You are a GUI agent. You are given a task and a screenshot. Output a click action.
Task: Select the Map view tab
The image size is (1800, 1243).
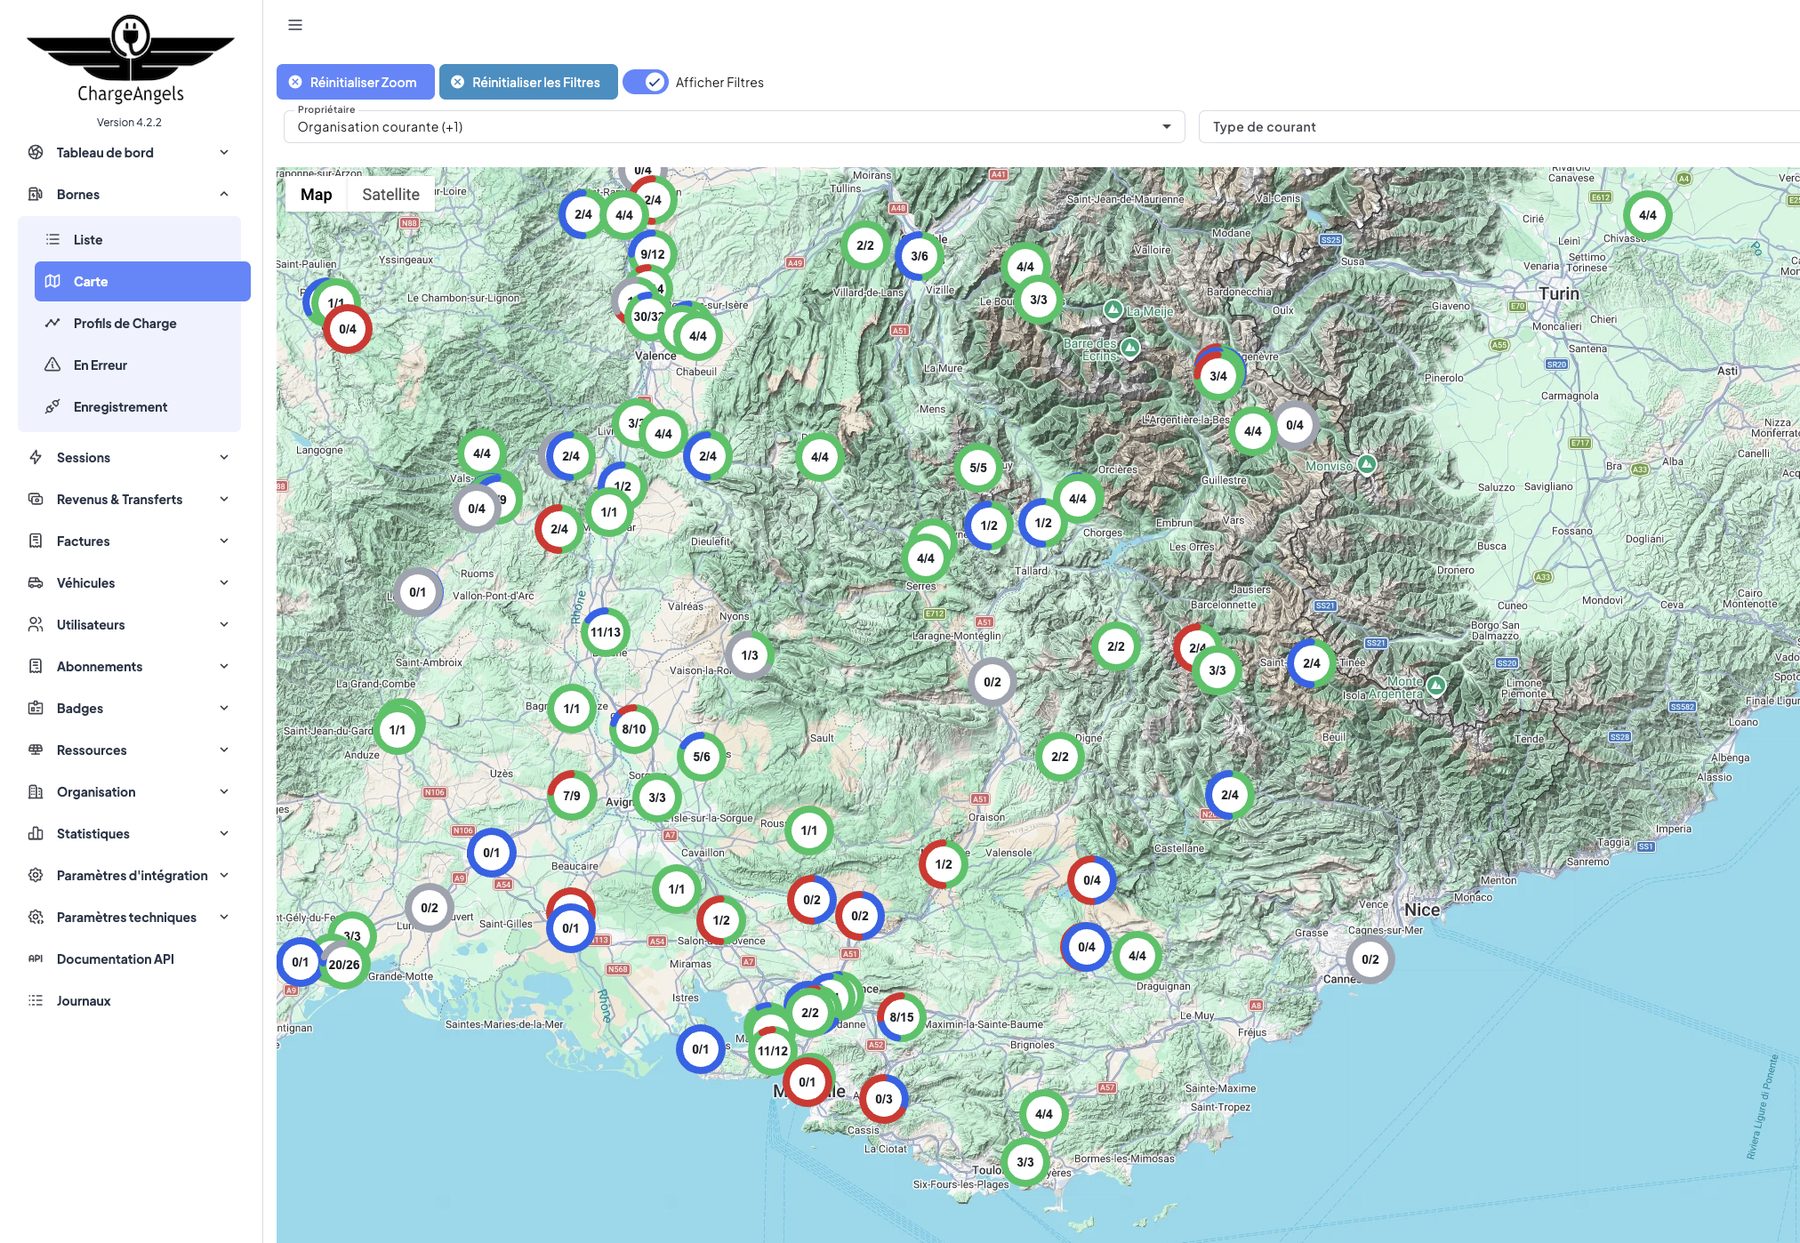pyautogui.click(x=316, y=194)
